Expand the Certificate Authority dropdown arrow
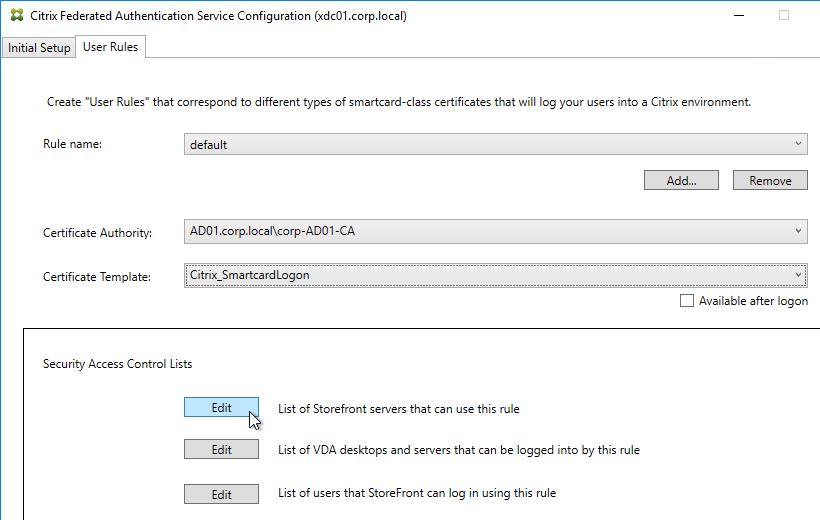This screenshot has width=820, height=520. click(798, 231)
